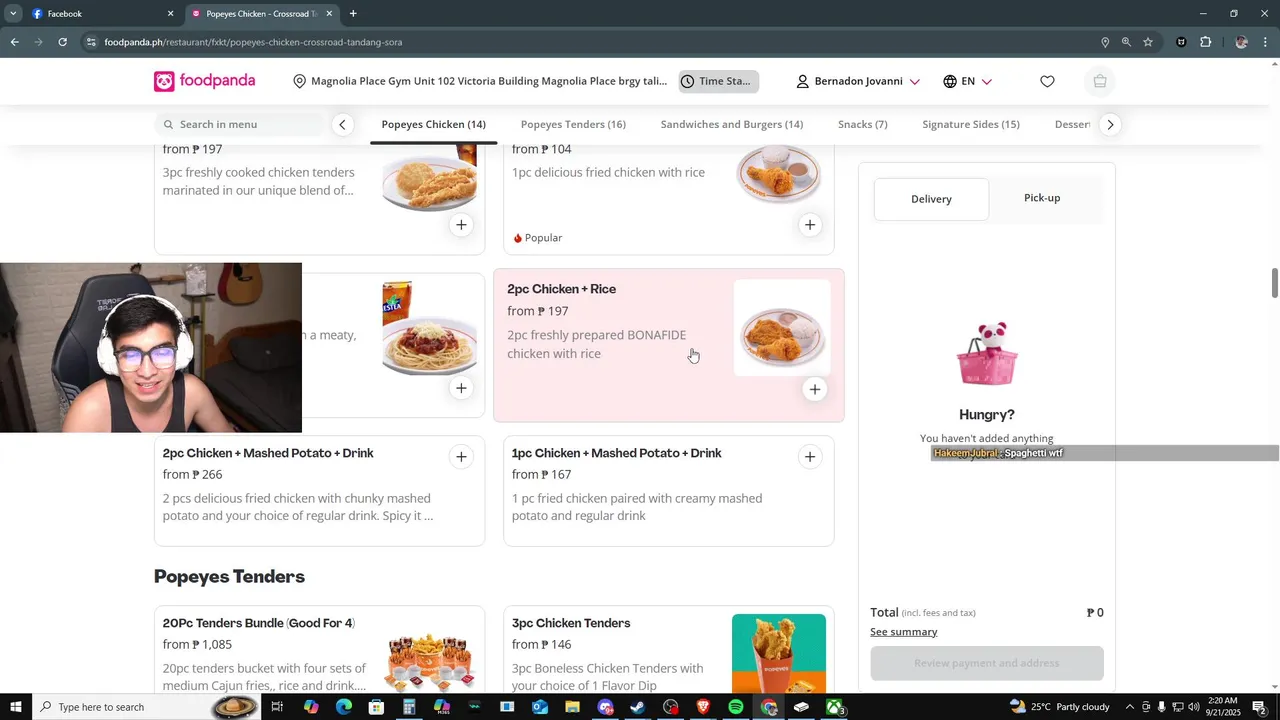Add the 1pc fried chicken with rice

pos(810,225)
